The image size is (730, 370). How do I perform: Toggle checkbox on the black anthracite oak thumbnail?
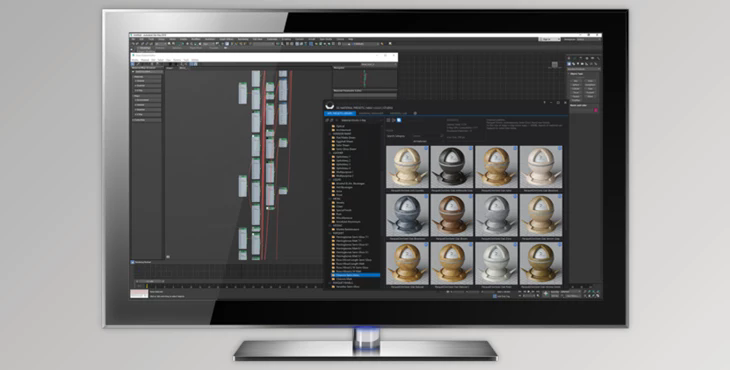tap(470, 148)
